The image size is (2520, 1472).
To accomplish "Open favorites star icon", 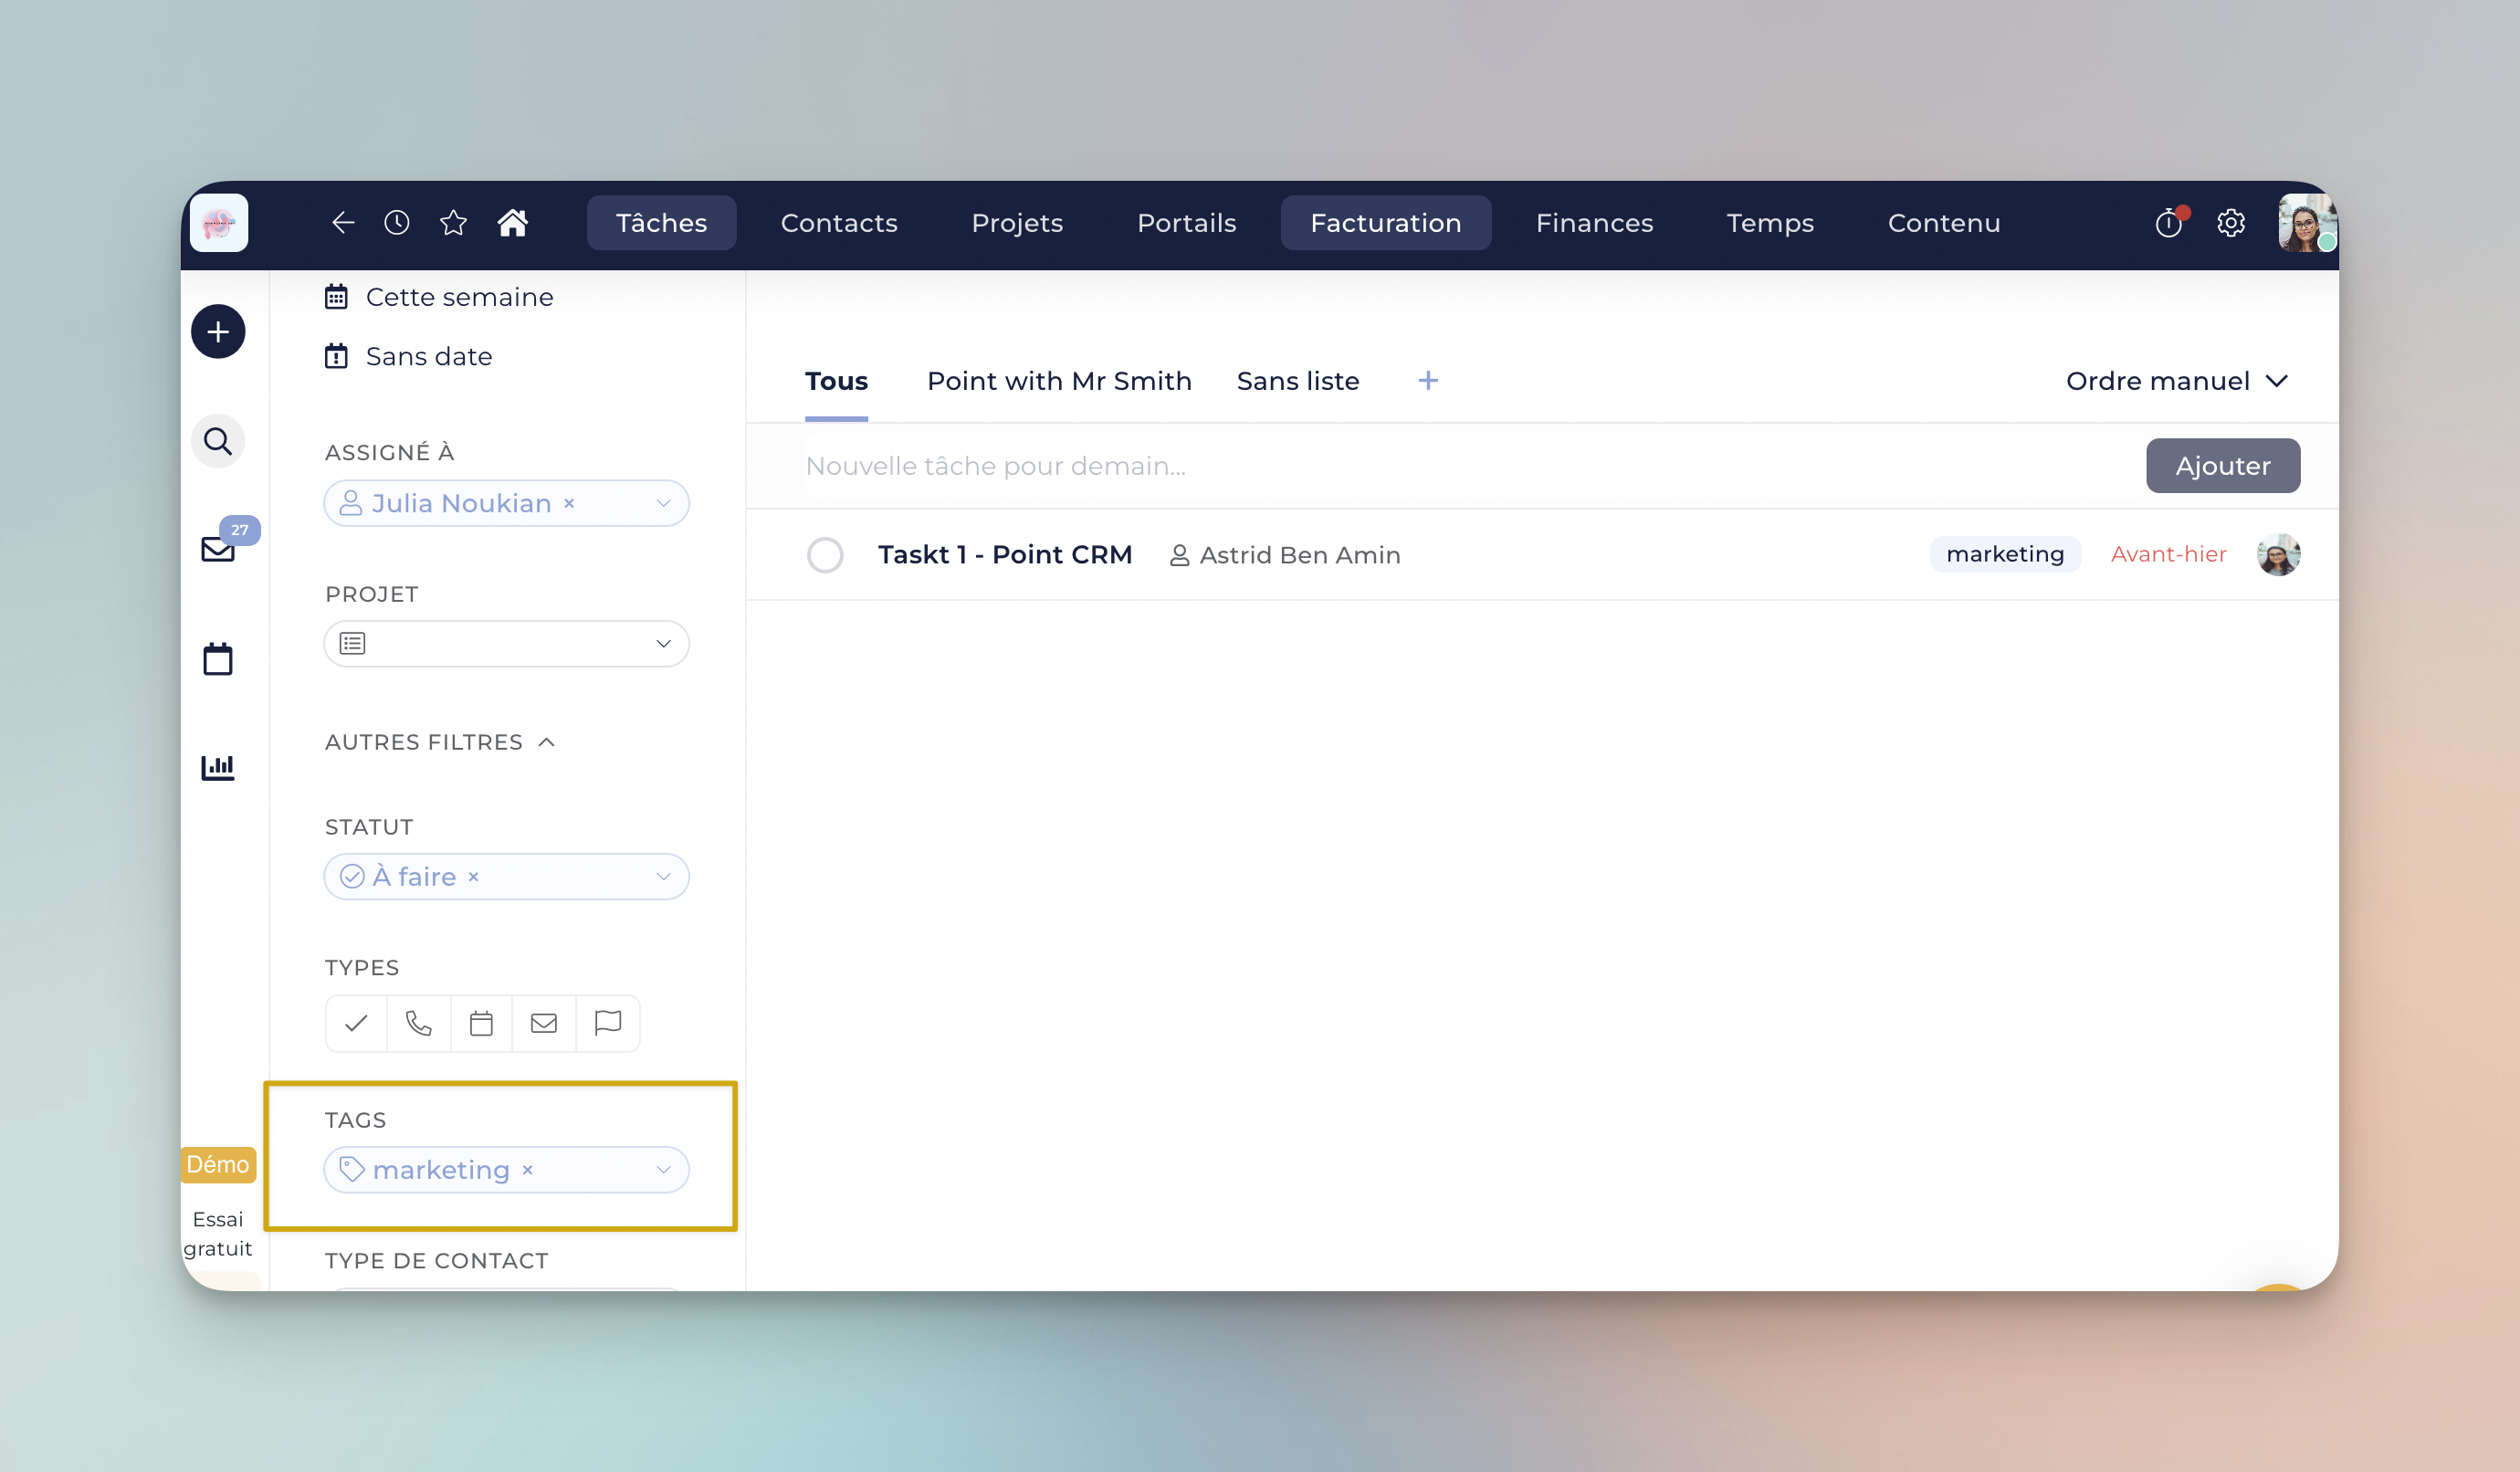I will point(453,223).
